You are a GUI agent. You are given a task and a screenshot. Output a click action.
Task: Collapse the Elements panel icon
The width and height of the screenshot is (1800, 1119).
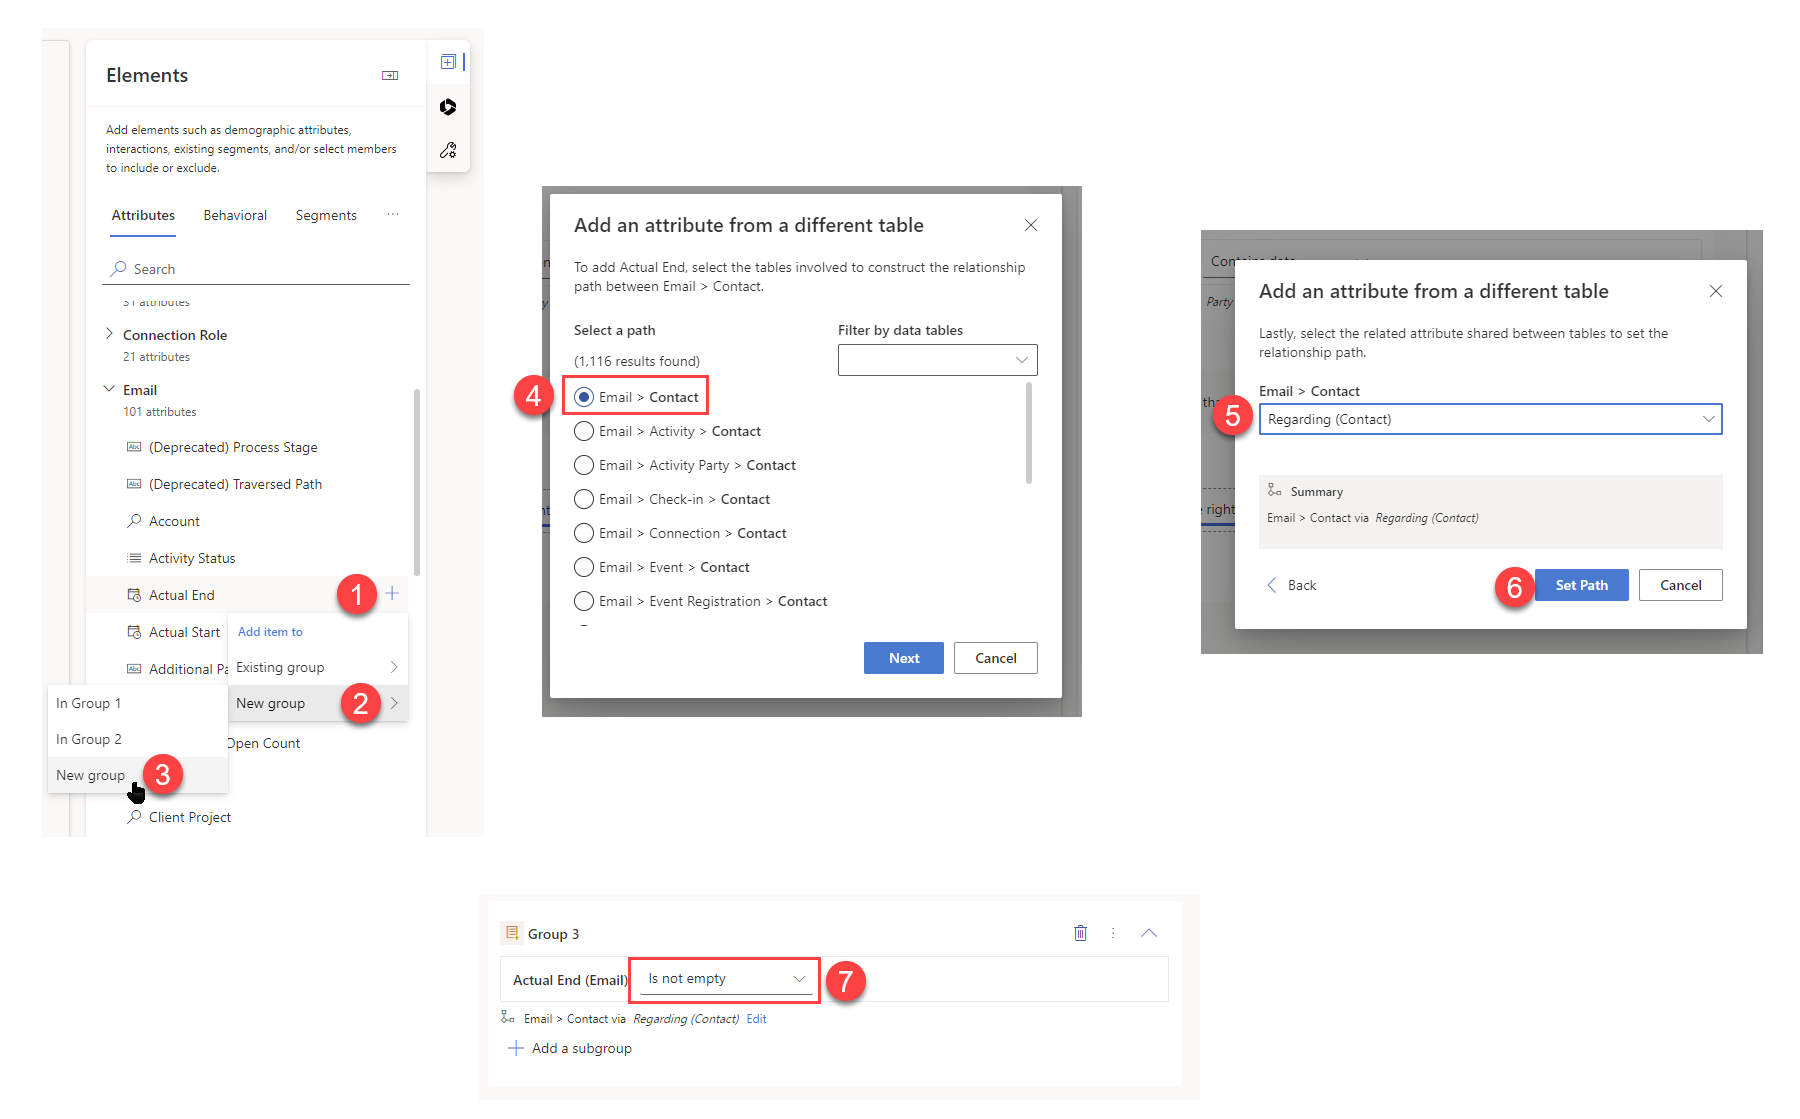pos(390,76)
